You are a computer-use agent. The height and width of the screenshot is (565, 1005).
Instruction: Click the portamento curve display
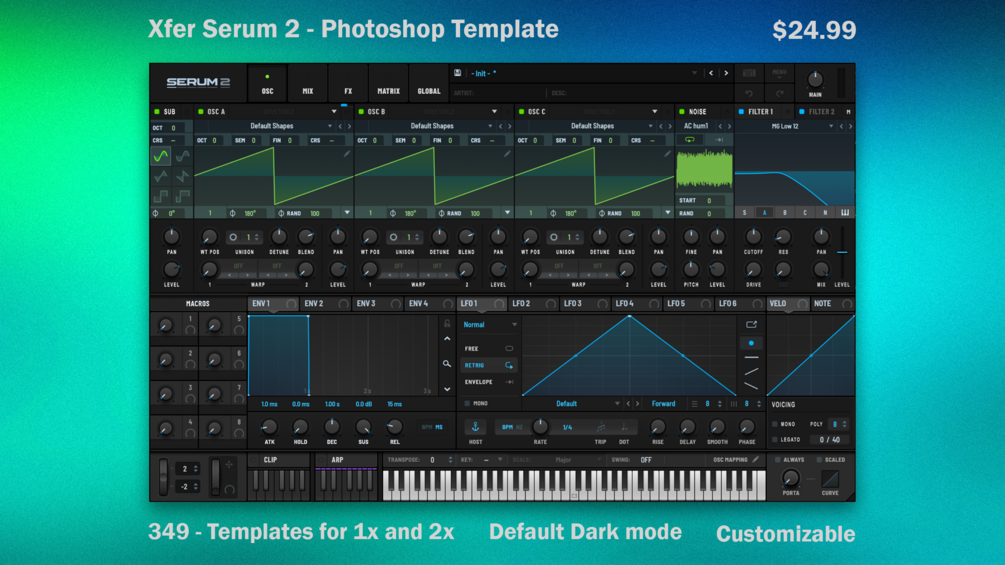pos(830,479)
